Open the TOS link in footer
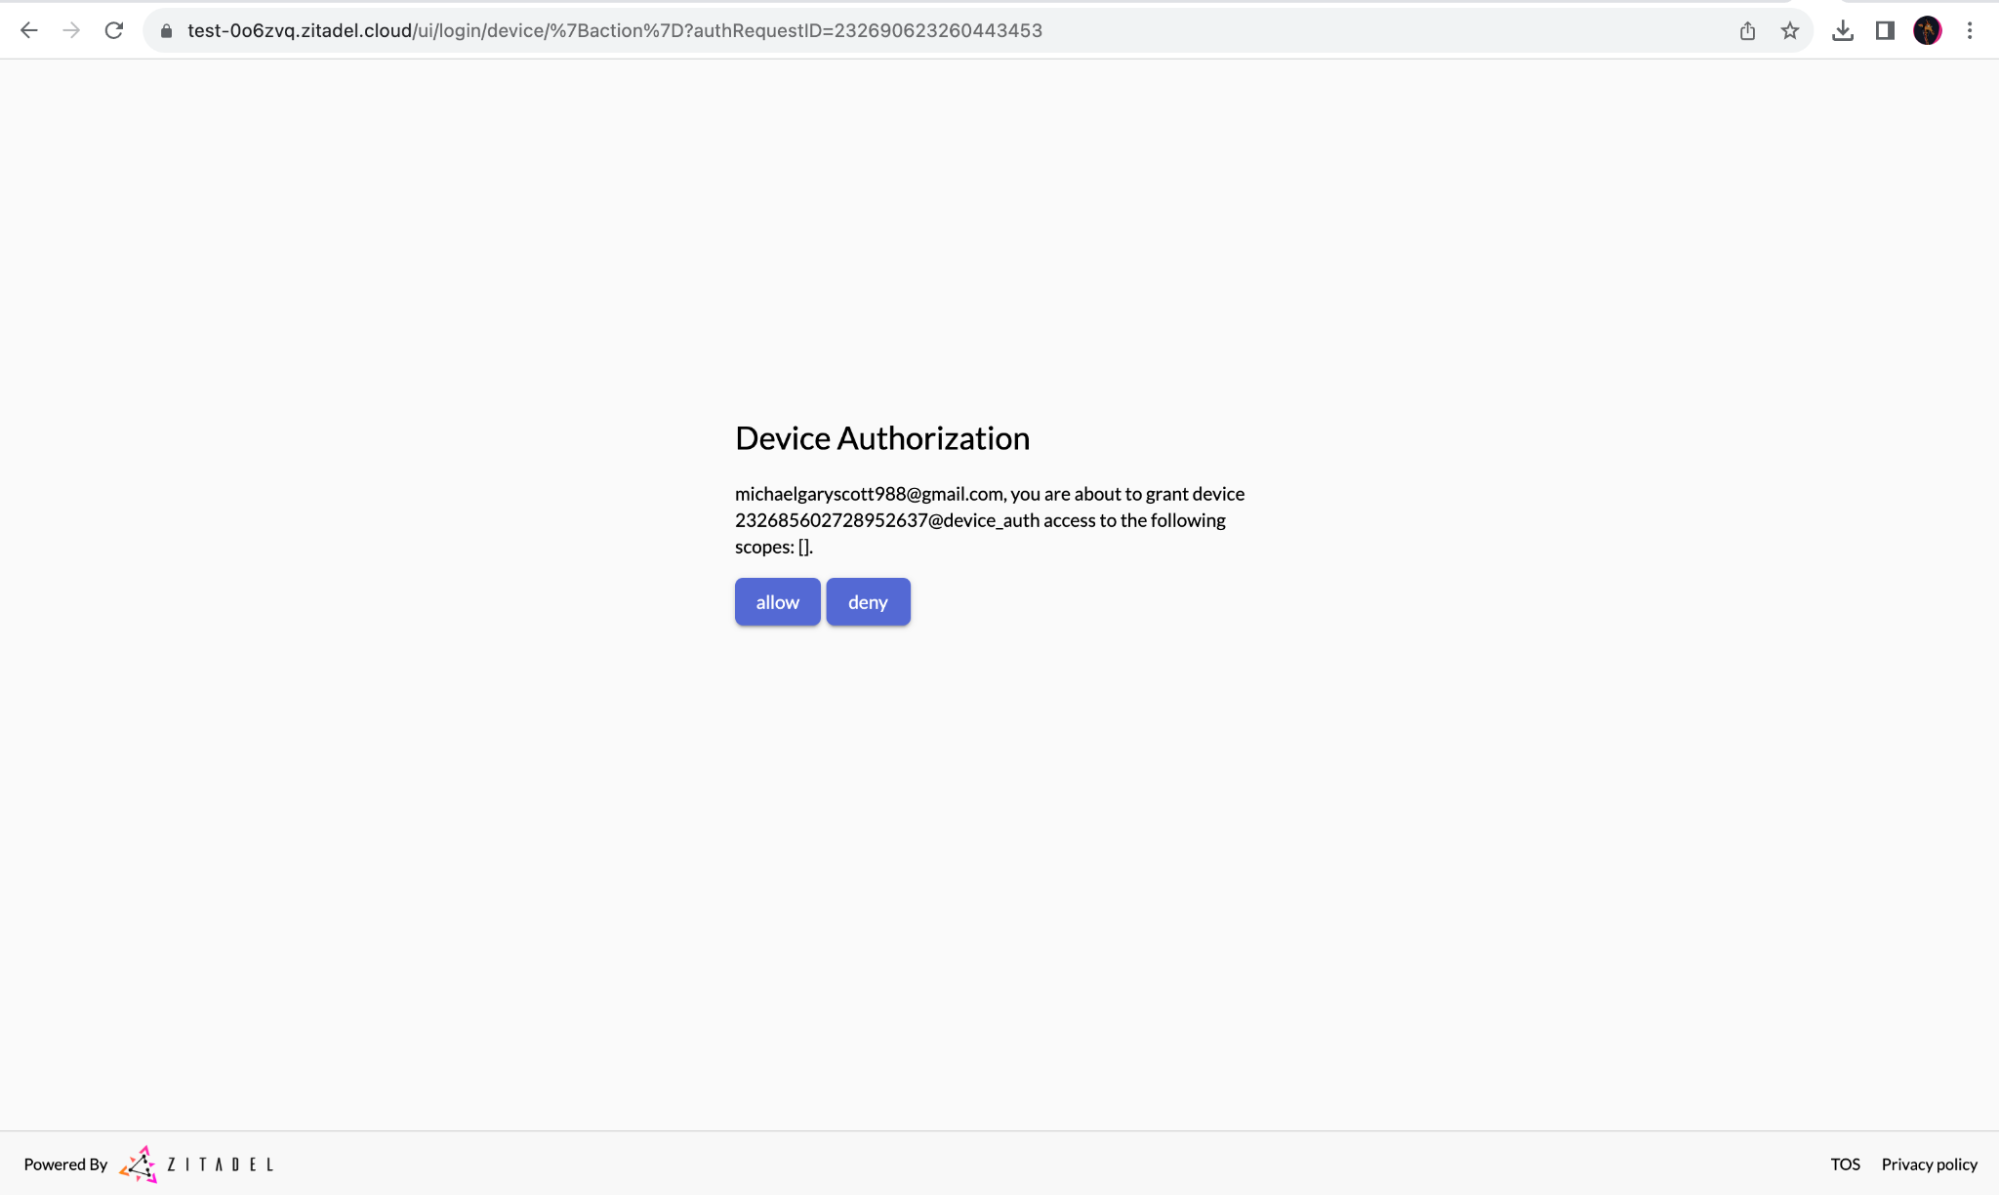This screenshot has height=1195, width=1999. (x=1845, y=1164)
